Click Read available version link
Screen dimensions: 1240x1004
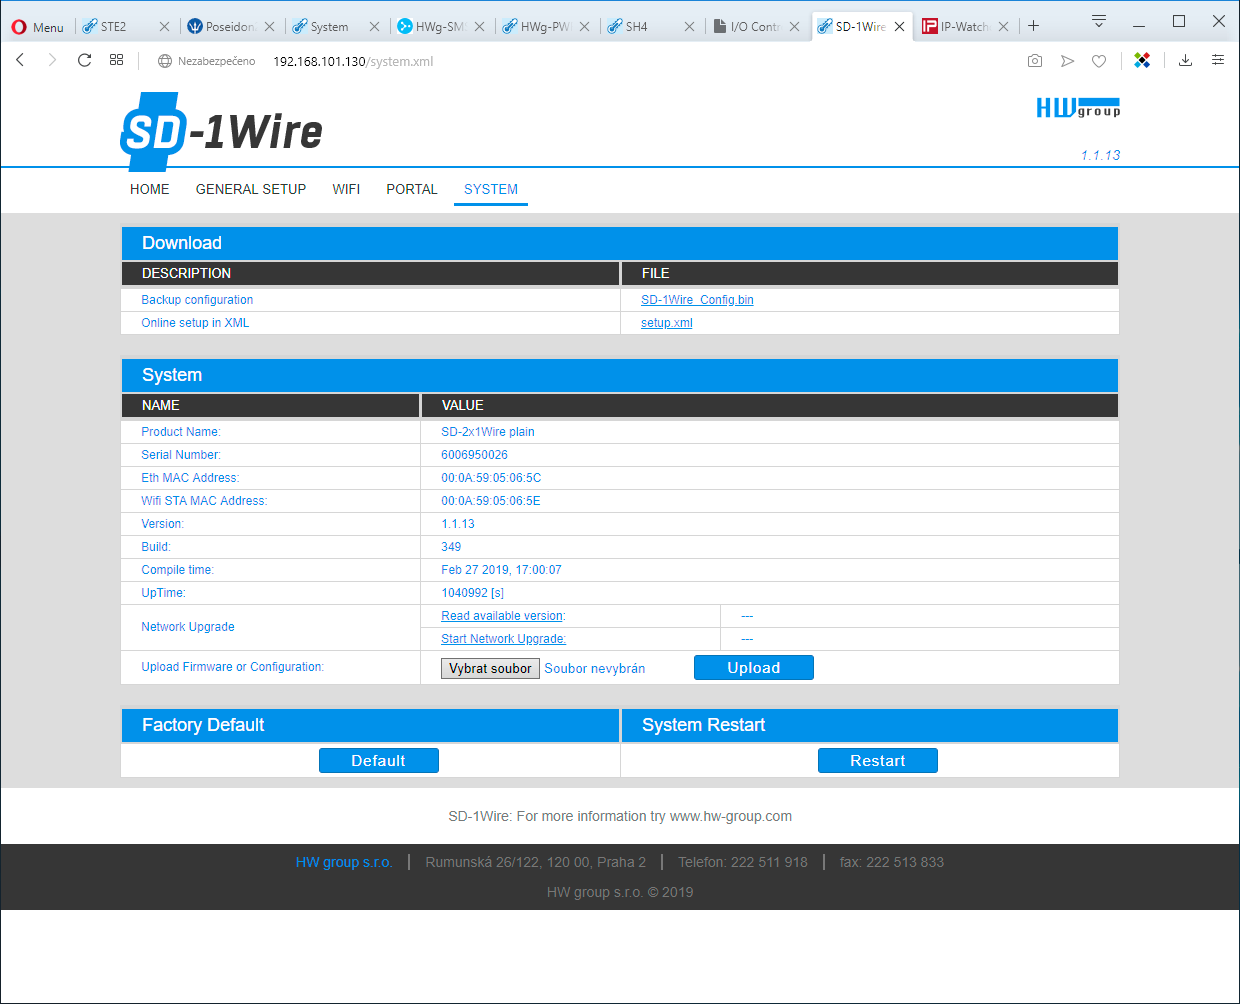503,616
